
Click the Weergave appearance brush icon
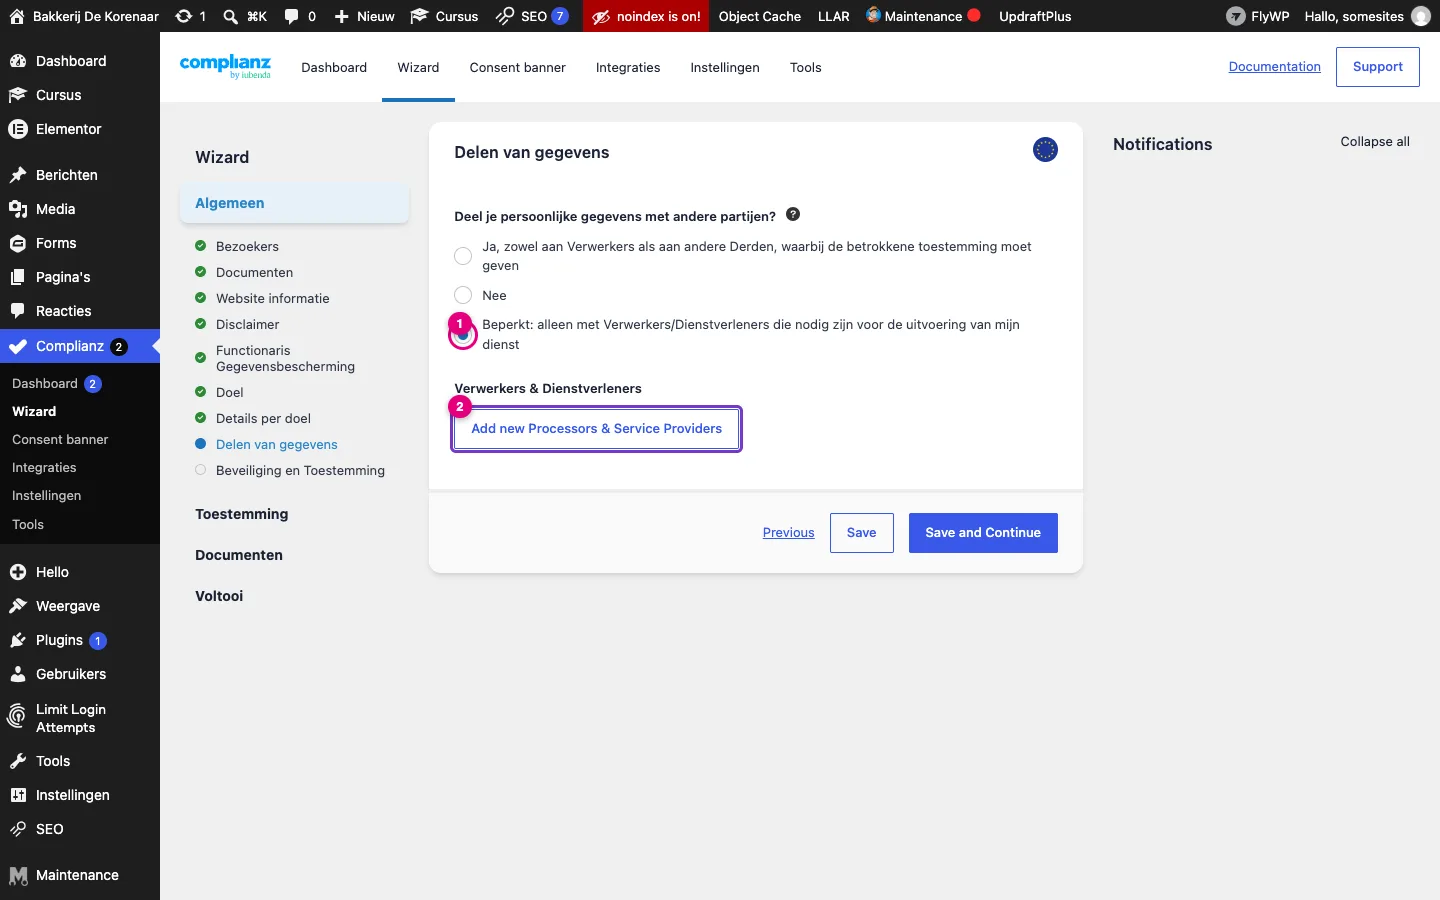18,606
